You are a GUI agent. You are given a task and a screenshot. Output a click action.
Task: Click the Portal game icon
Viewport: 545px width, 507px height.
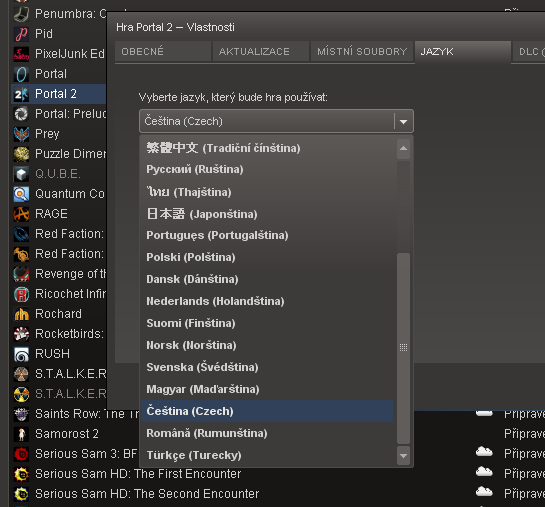[x=21, y=74]
